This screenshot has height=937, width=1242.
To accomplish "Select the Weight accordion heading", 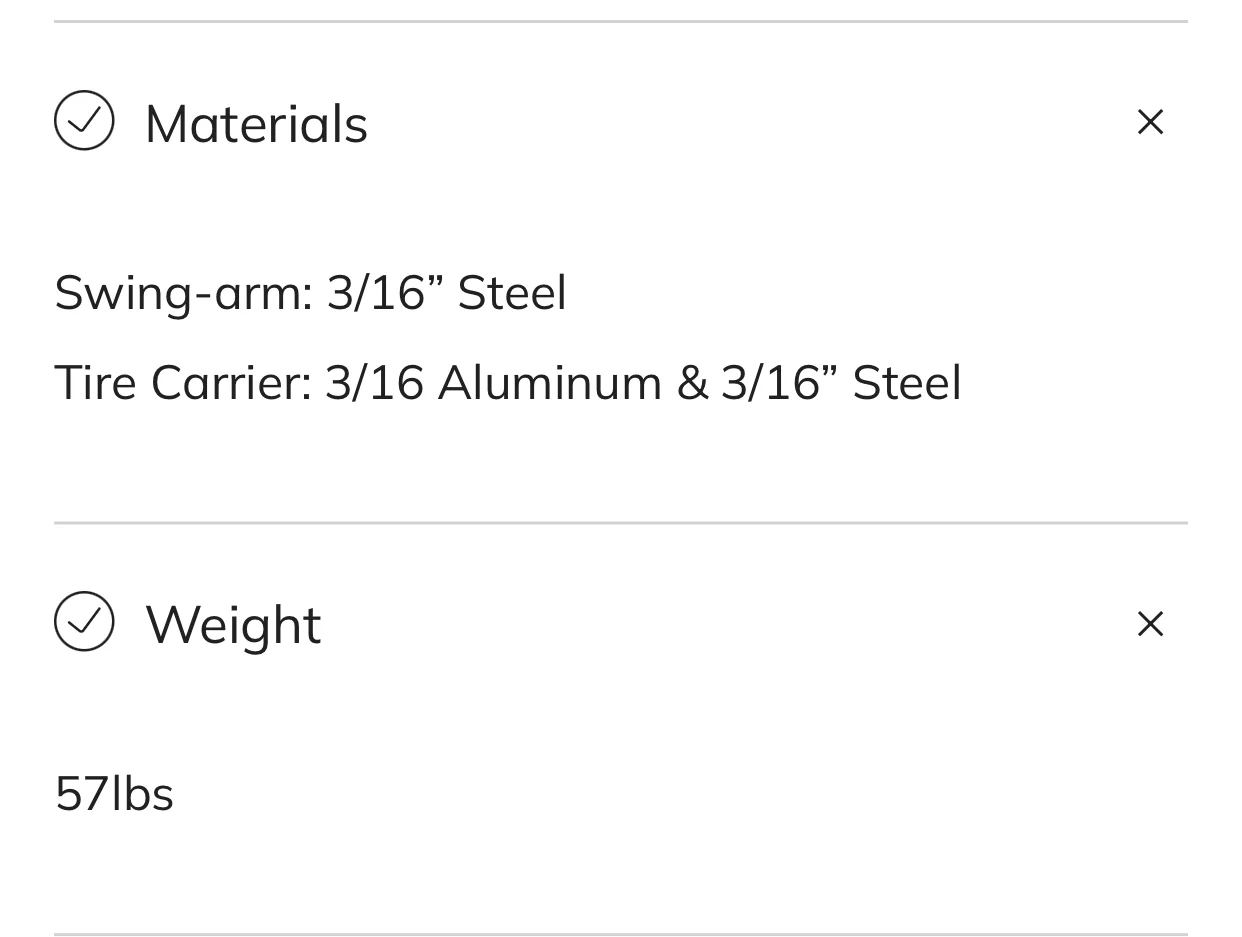I will (x=233, y=625).
